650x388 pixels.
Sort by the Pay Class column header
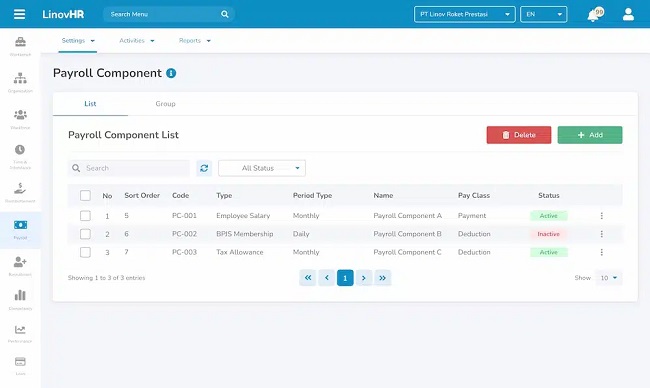(x=473, y=195)
